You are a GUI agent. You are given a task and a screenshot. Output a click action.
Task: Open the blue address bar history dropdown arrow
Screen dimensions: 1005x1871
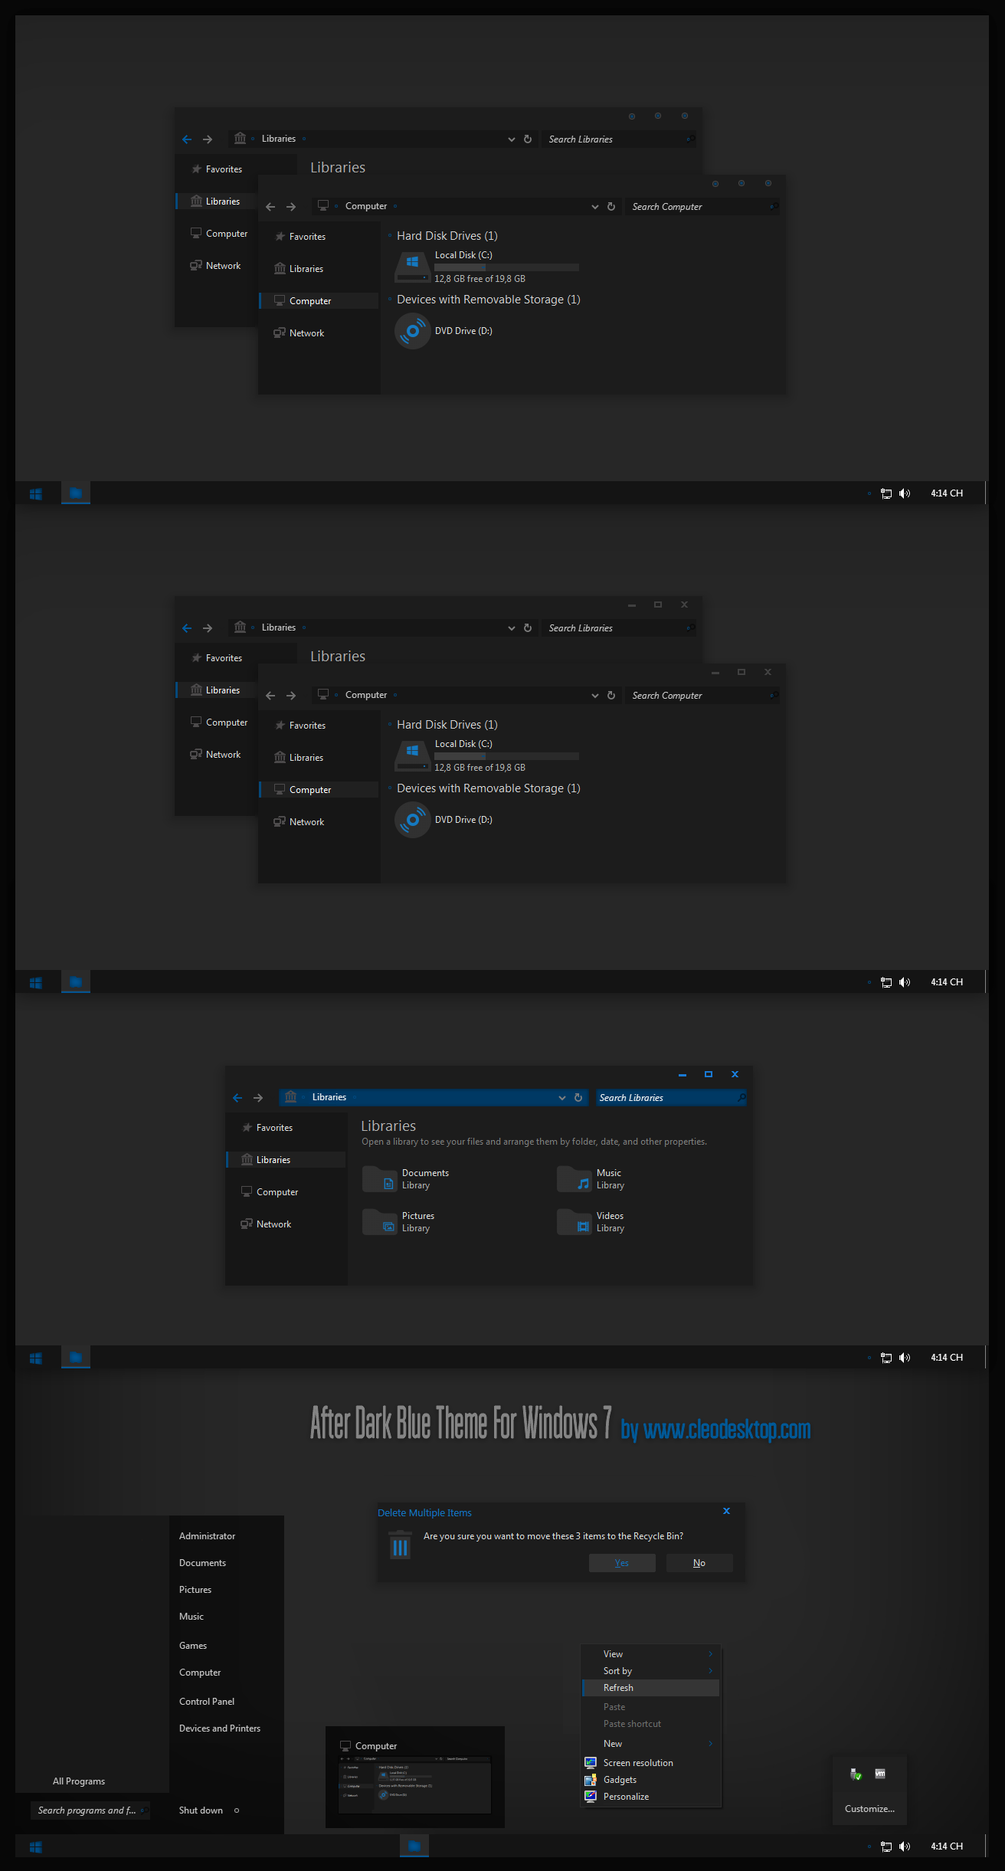point(562,1098)
